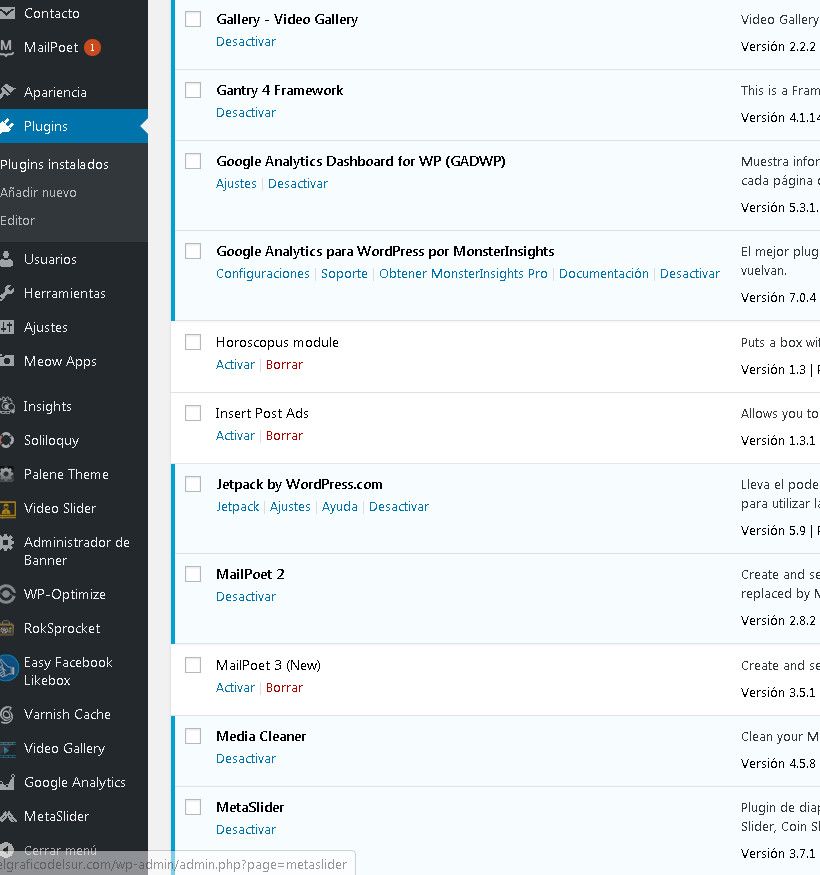Open MonsterInsights Documentación link
Viewport: 820px width, 875px height.
click(x=603, y=273)
